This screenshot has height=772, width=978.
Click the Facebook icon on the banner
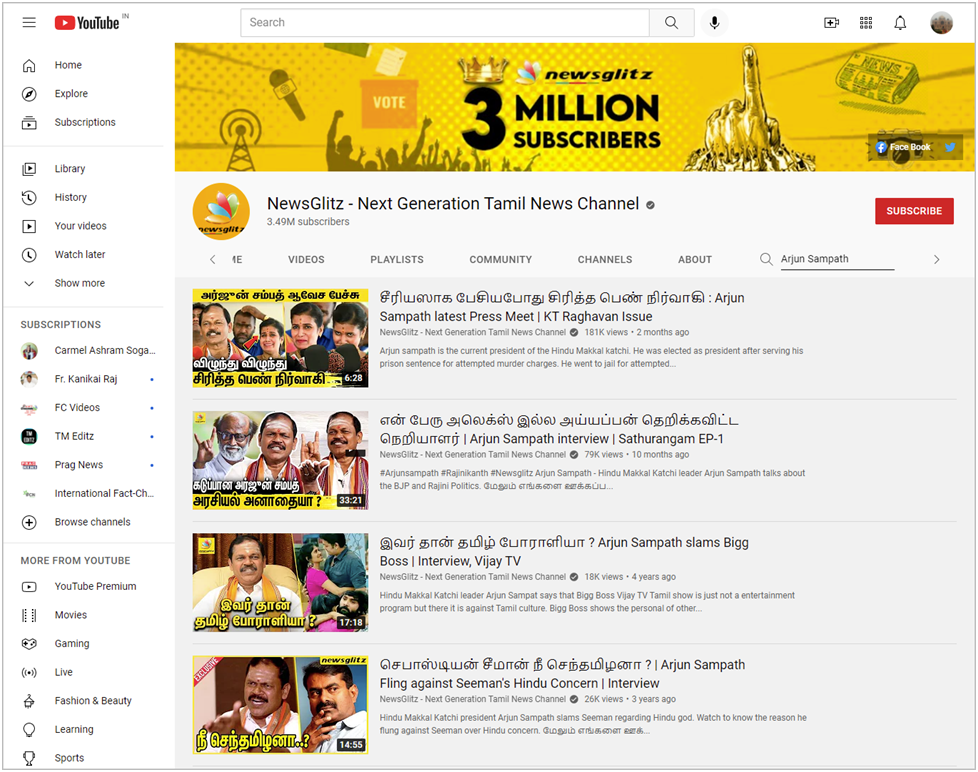point(881,147)
